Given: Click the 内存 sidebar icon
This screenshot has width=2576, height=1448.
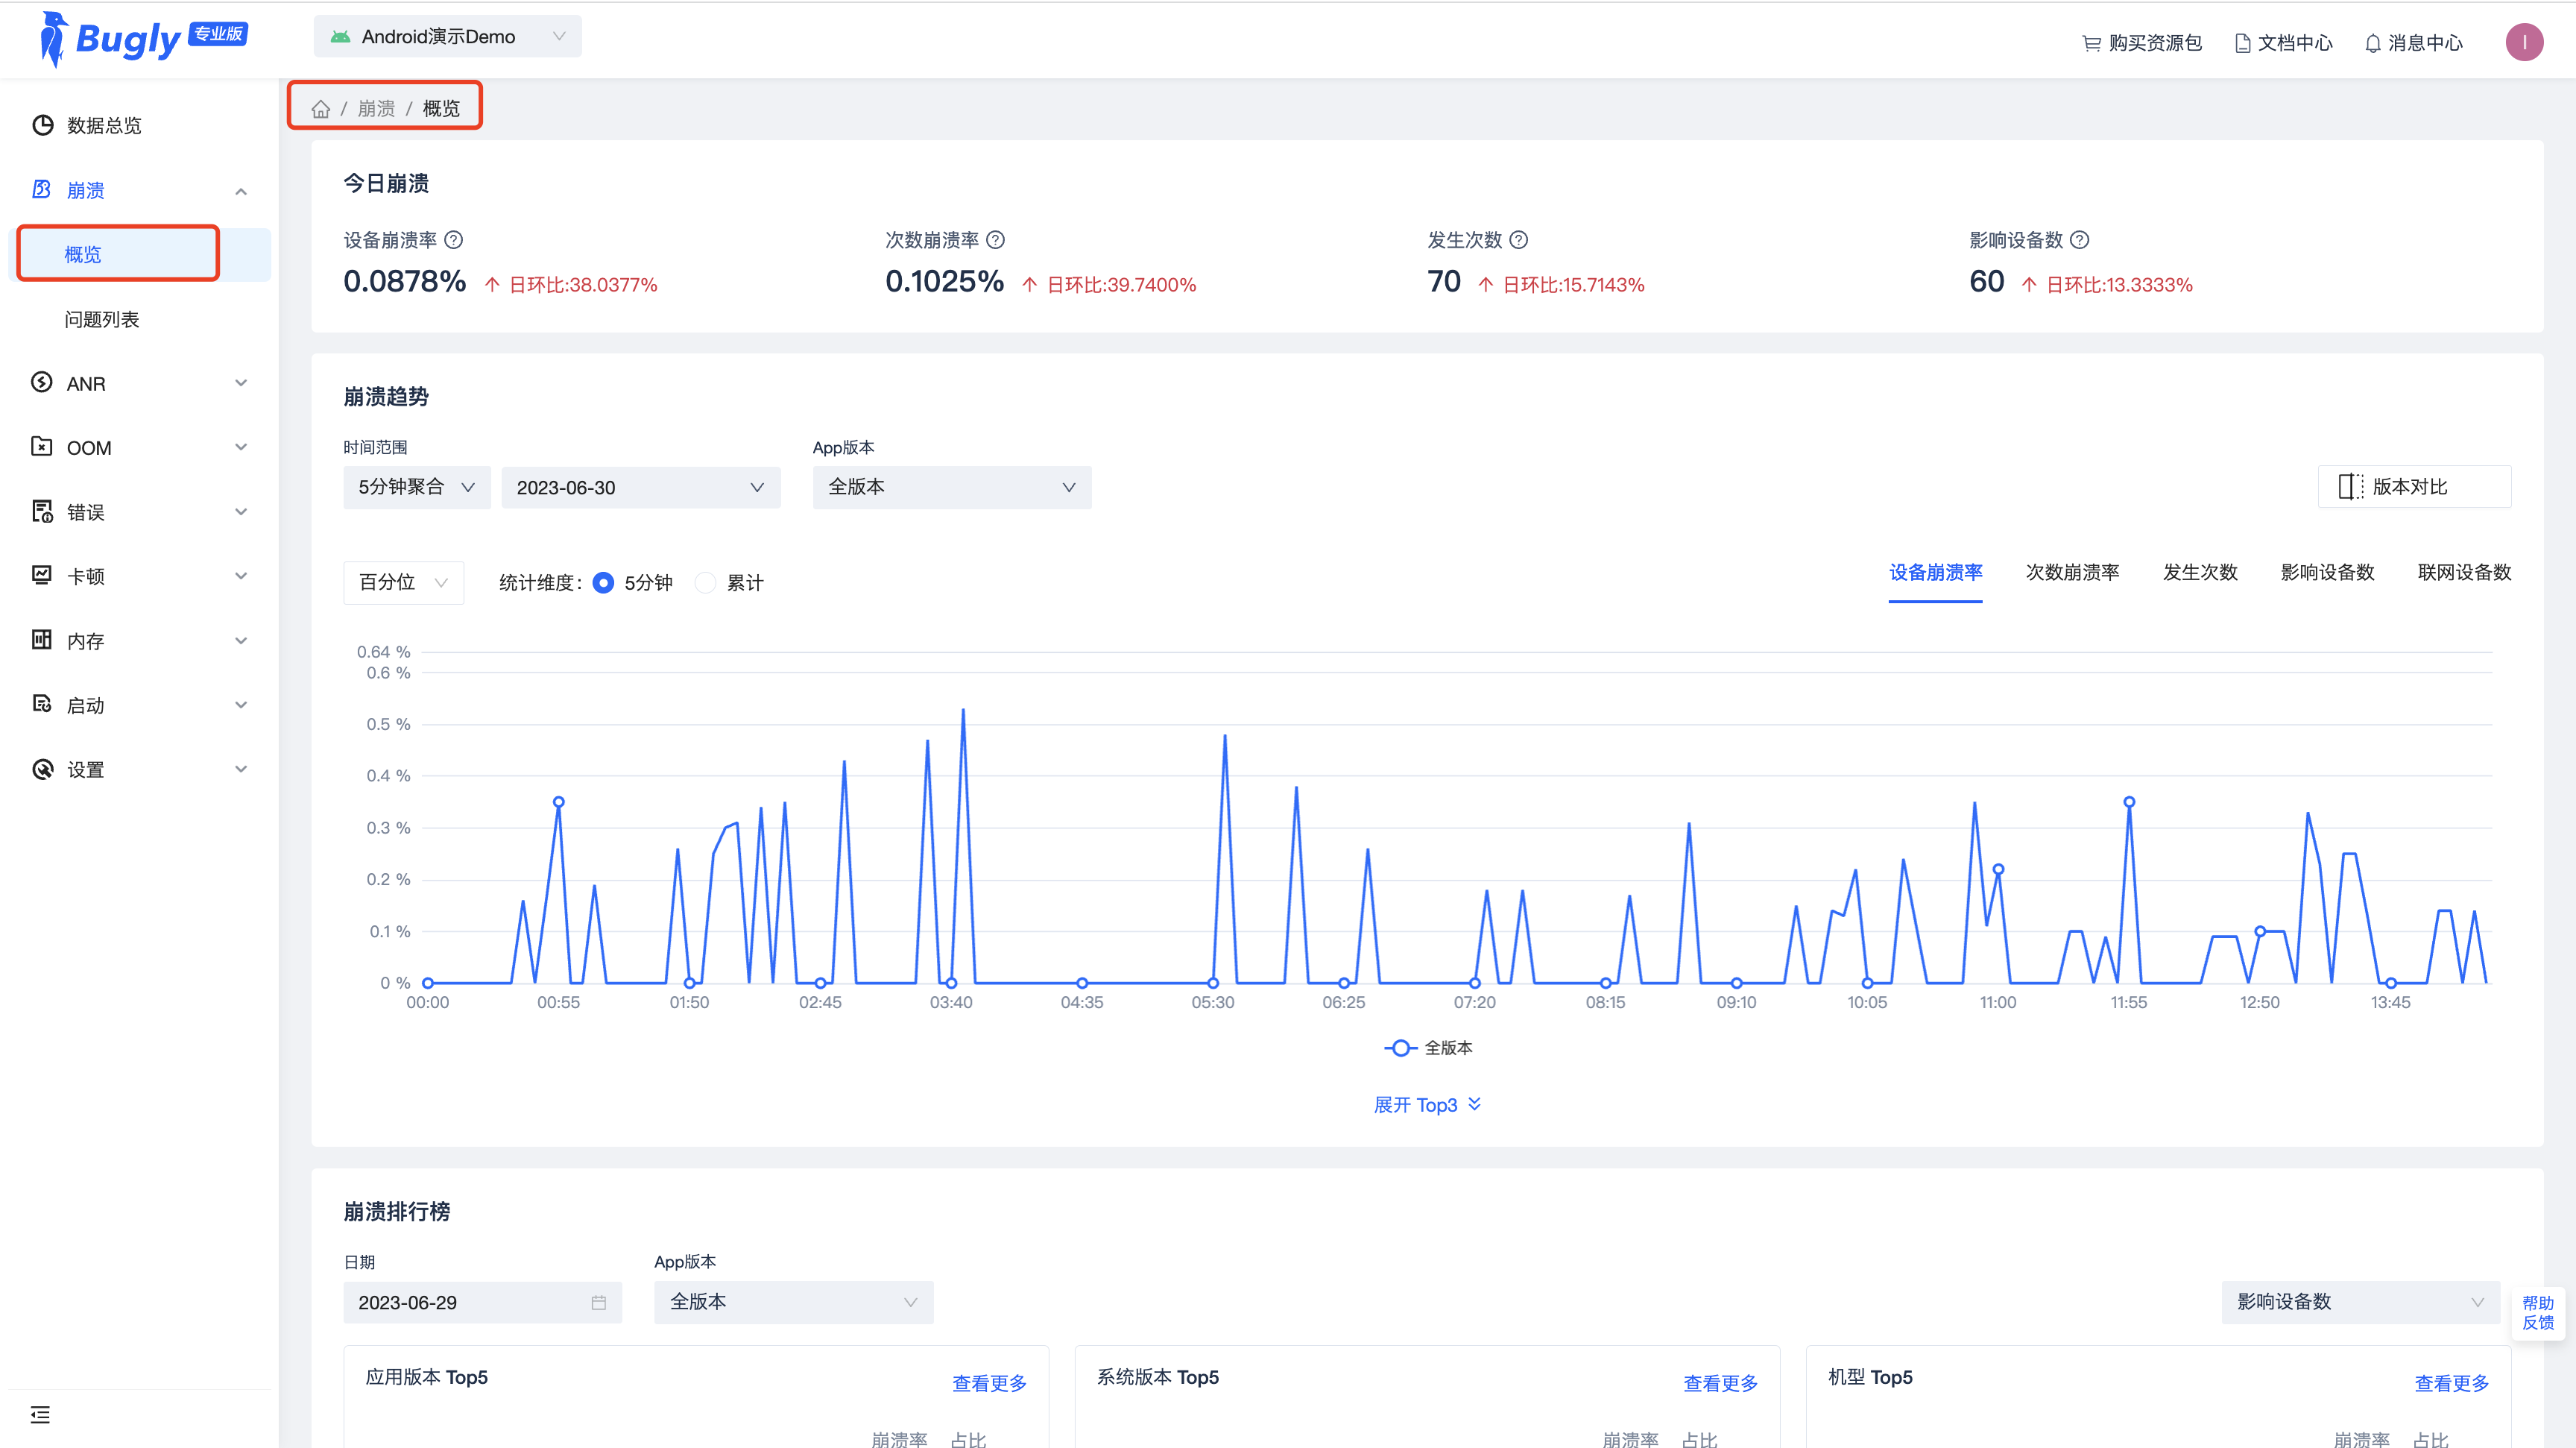Looking at the screenshot, I should (x=42, y=640).
